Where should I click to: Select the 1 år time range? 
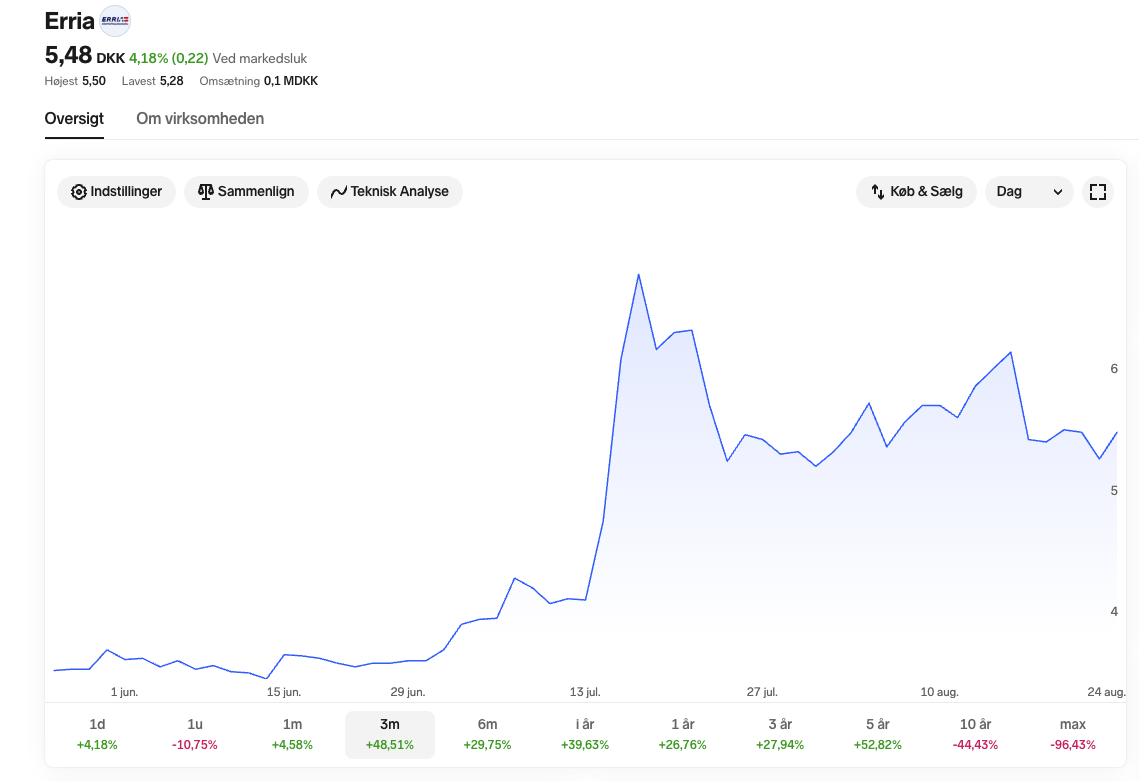point(683,735)
